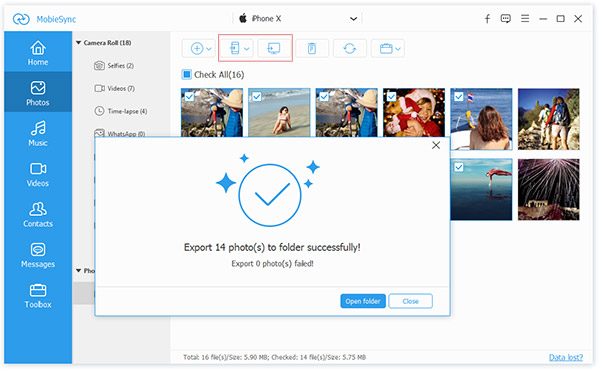Open the Music section in sidebar
This screenshot has width=600, height=372.
(38, 133)
